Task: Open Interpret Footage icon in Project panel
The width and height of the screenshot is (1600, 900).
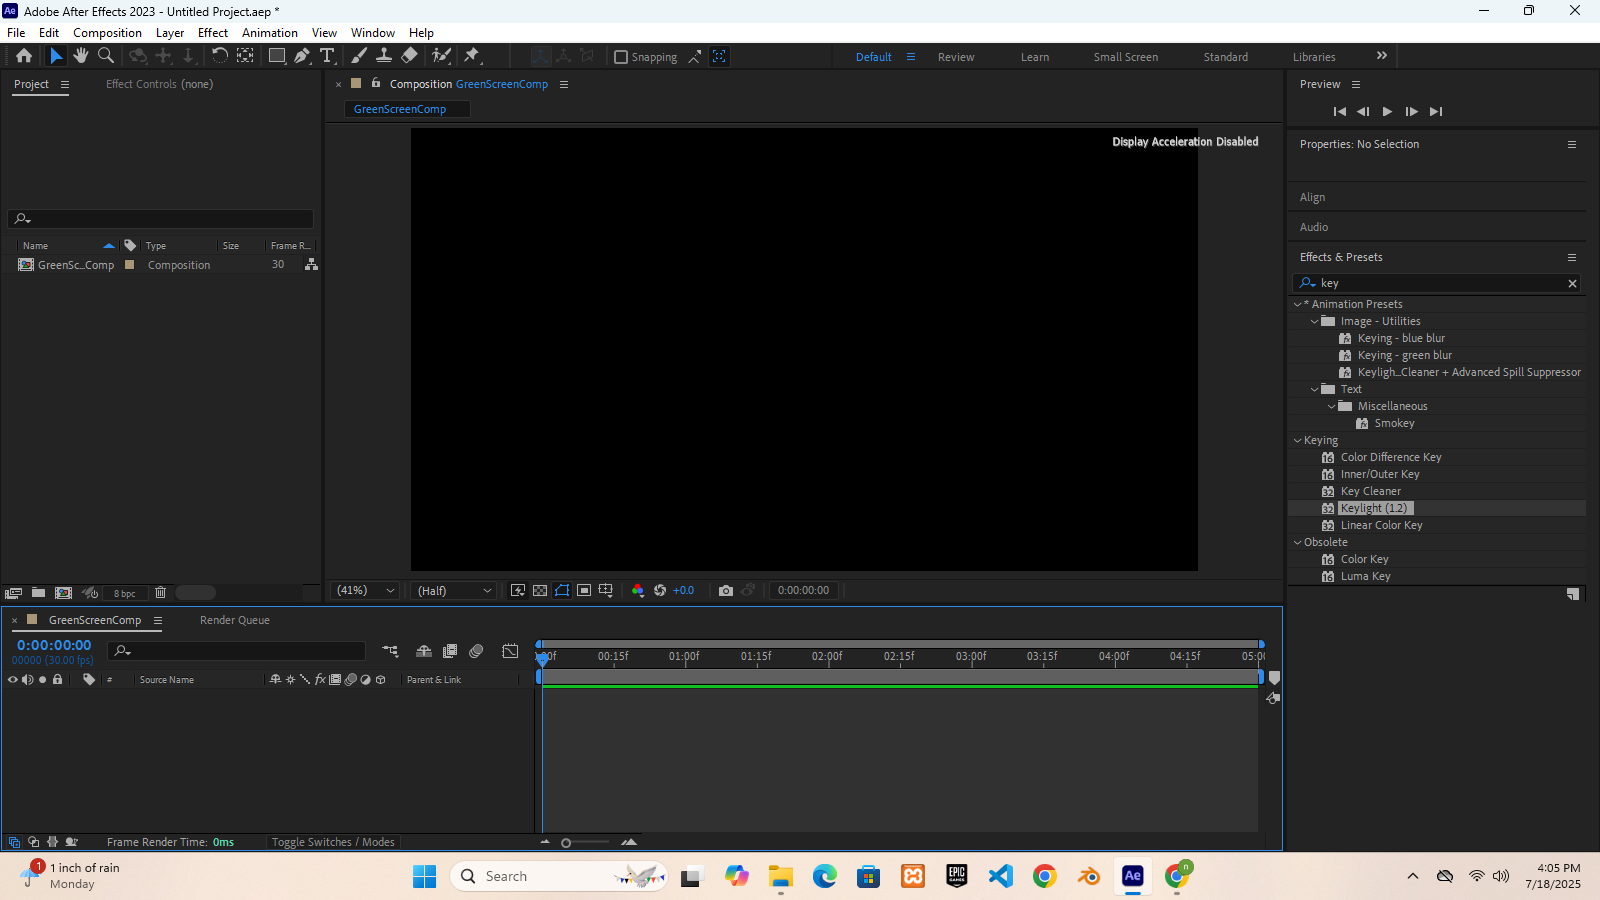Action: (x=14, y=593)
